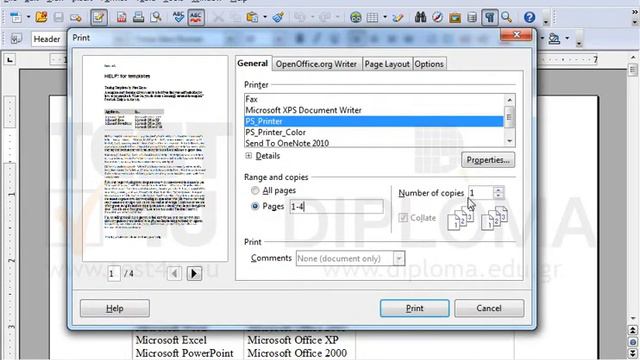Select Microsoft XPS Document Writer printer
Image resolution: width=640 pixels, height=360 pixels.
click(374, 110)
